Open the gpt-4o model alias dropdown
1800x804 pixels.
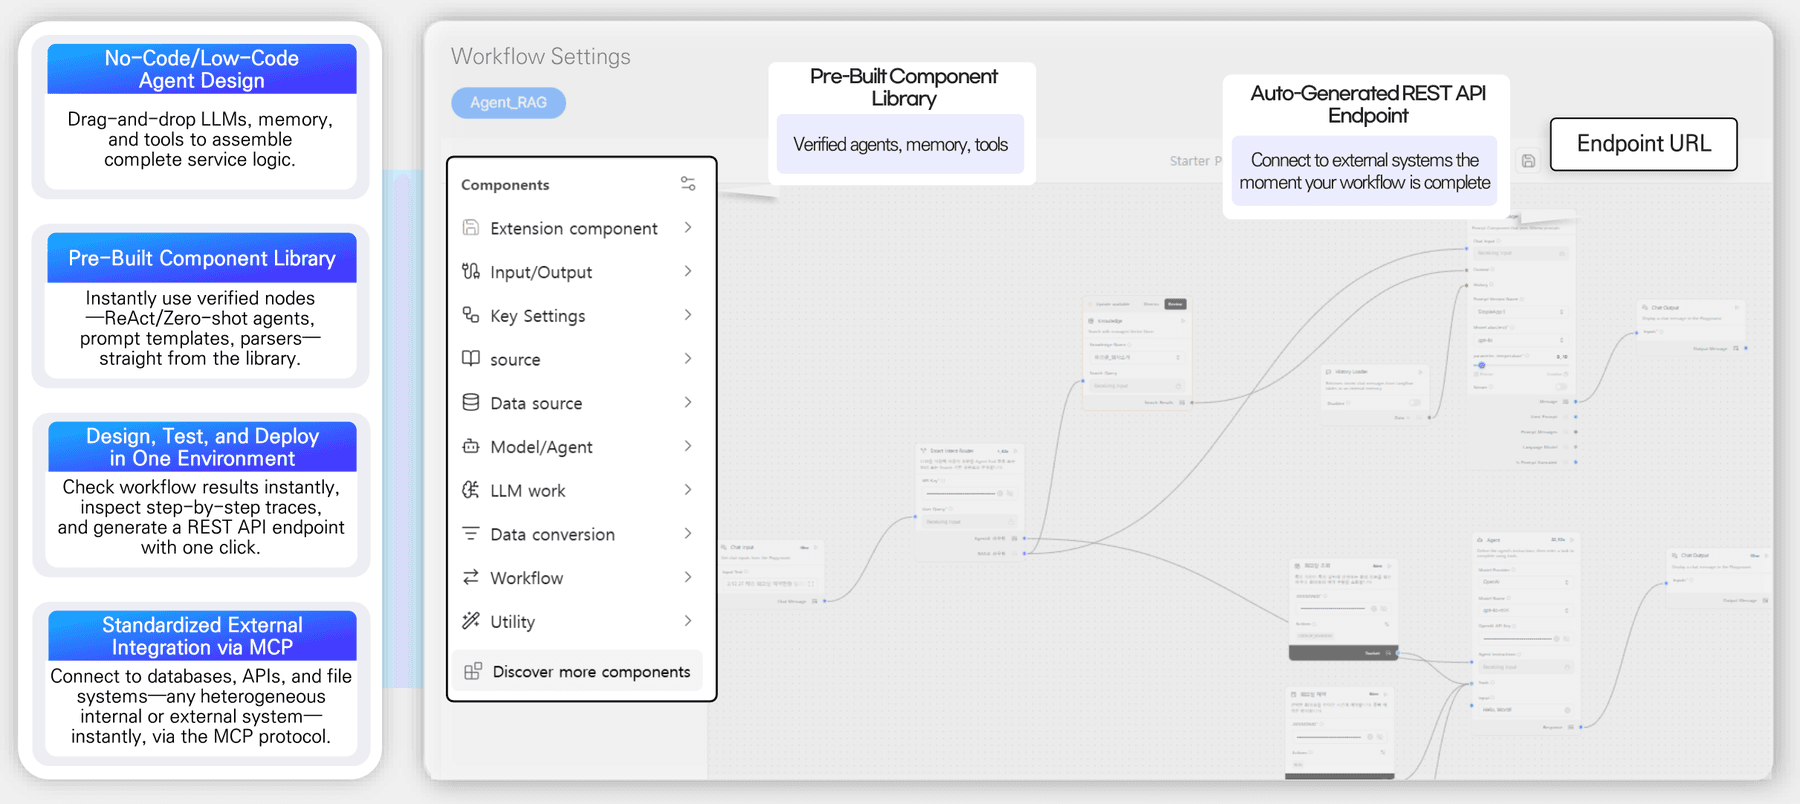1521,340
